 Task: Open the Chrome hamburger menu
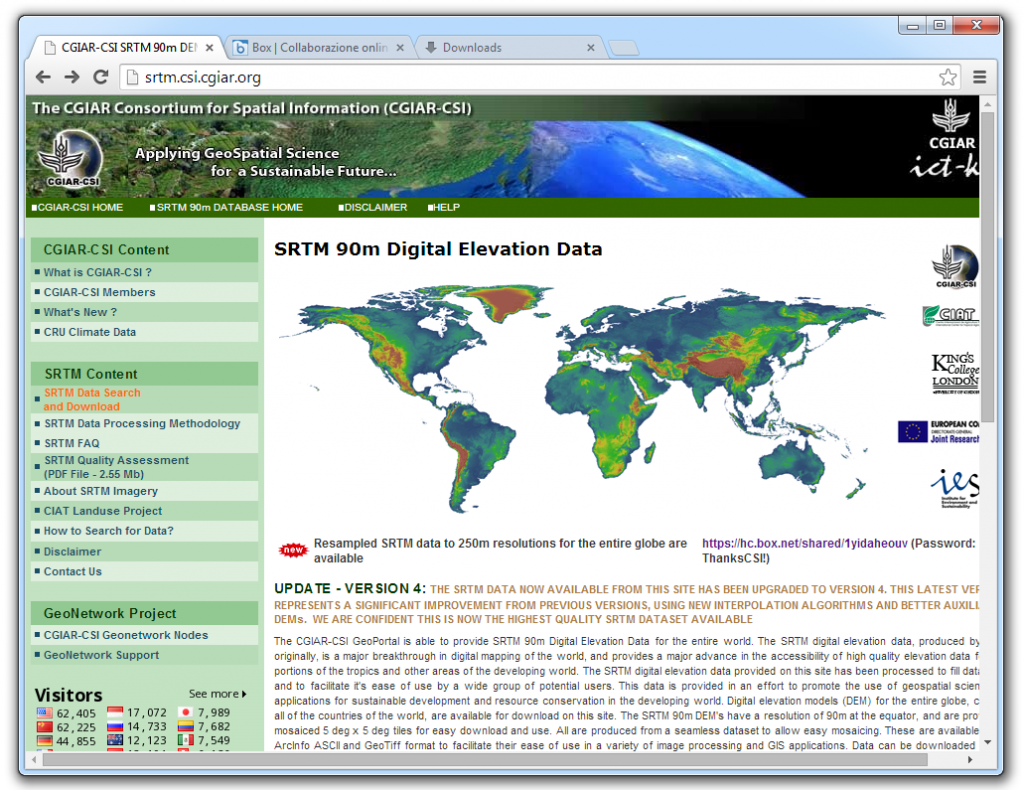979,77
